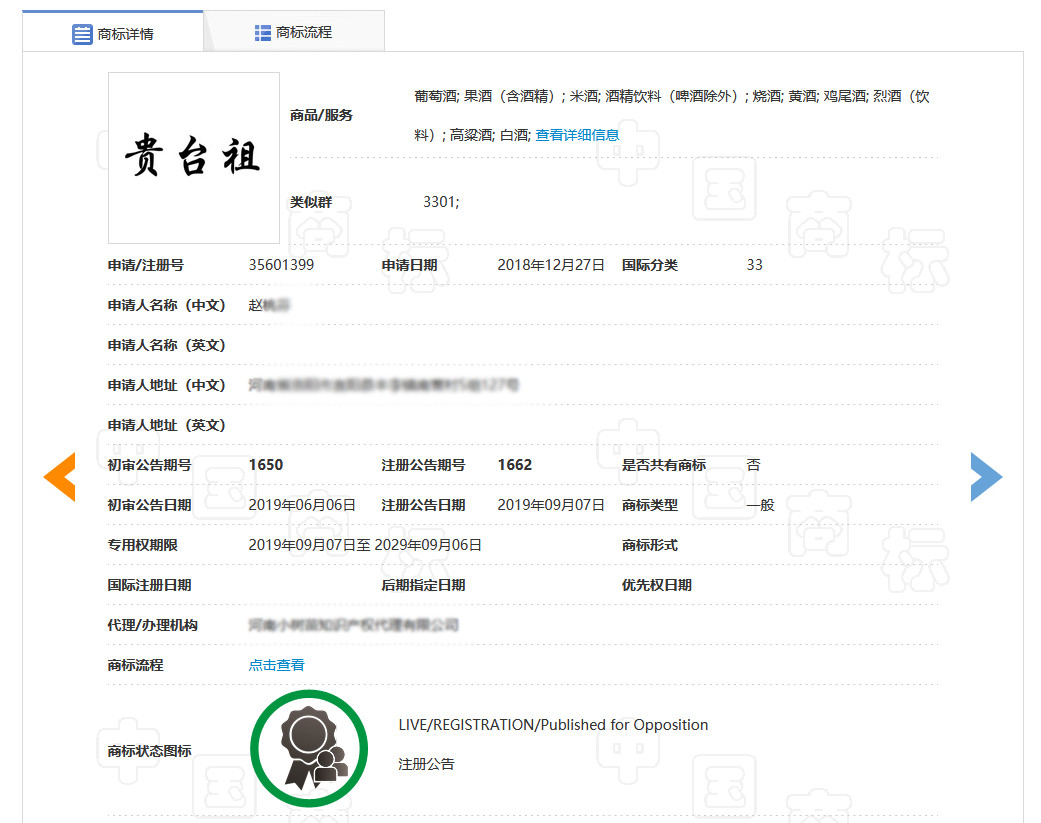Image resolution: width=1041 pixels, height=823 pixels.
Task: Select preliminary announcement issue 1650
Action: tap(266, 465)
